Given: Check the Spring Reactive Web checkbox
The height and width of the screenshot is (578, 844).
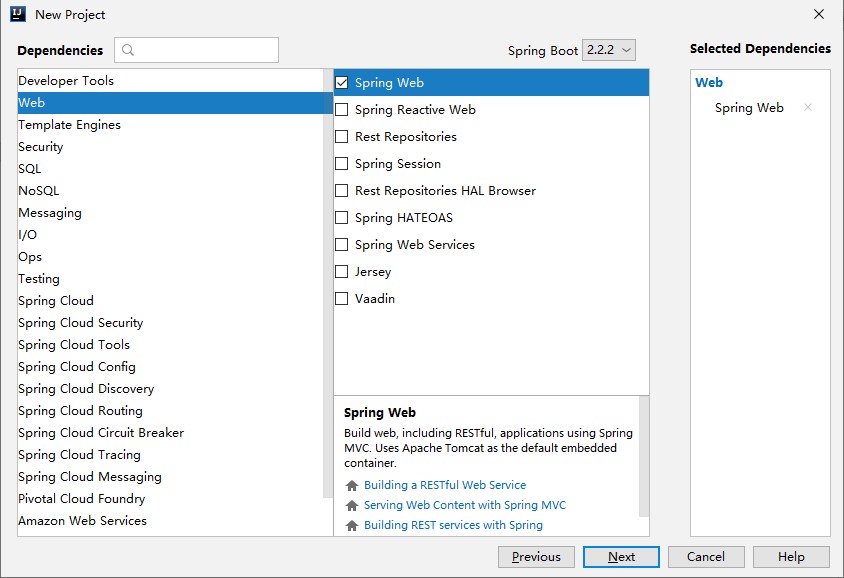Looking at the screenshot, I should (342, 109).
